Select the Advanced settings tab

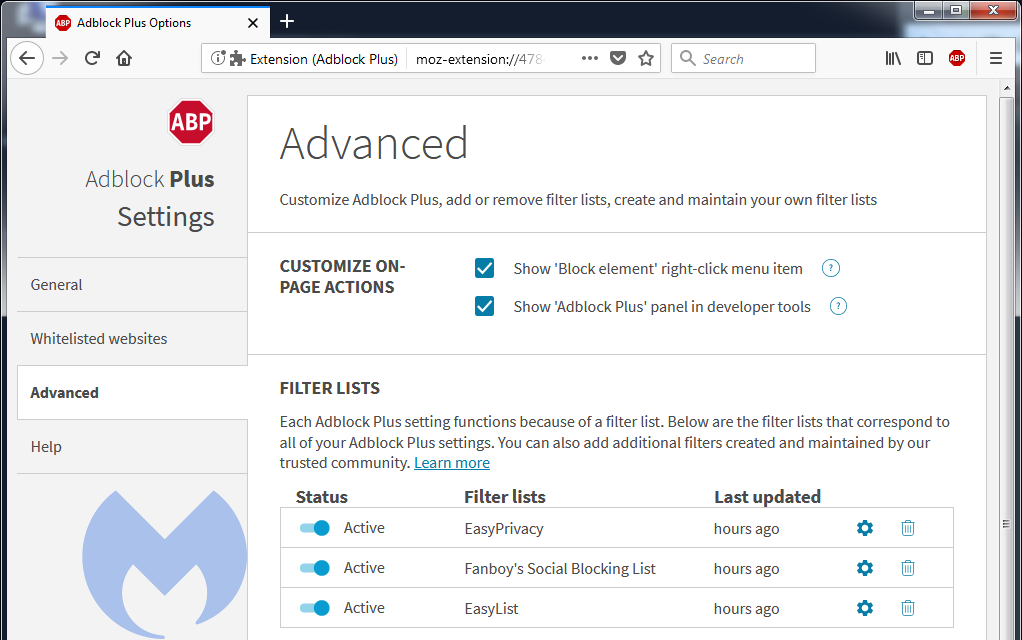pyautogui.click(x=132, y=393)
